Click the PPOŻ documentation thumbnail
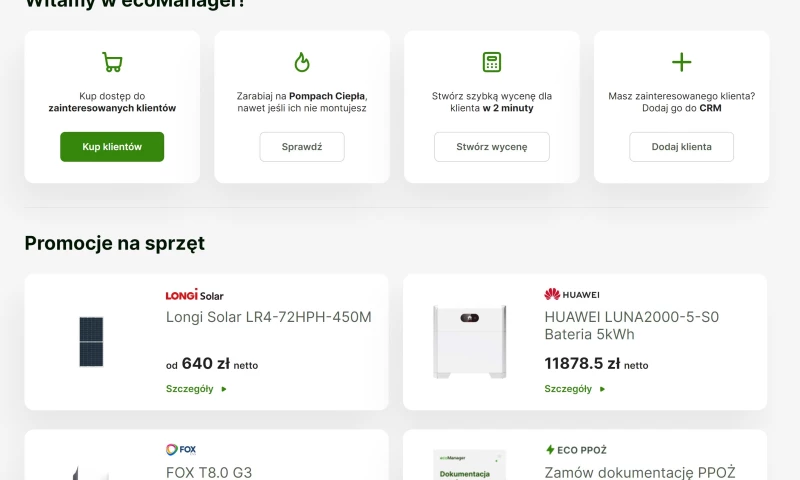This screenshot has height=480, width=800. [469, 465]
